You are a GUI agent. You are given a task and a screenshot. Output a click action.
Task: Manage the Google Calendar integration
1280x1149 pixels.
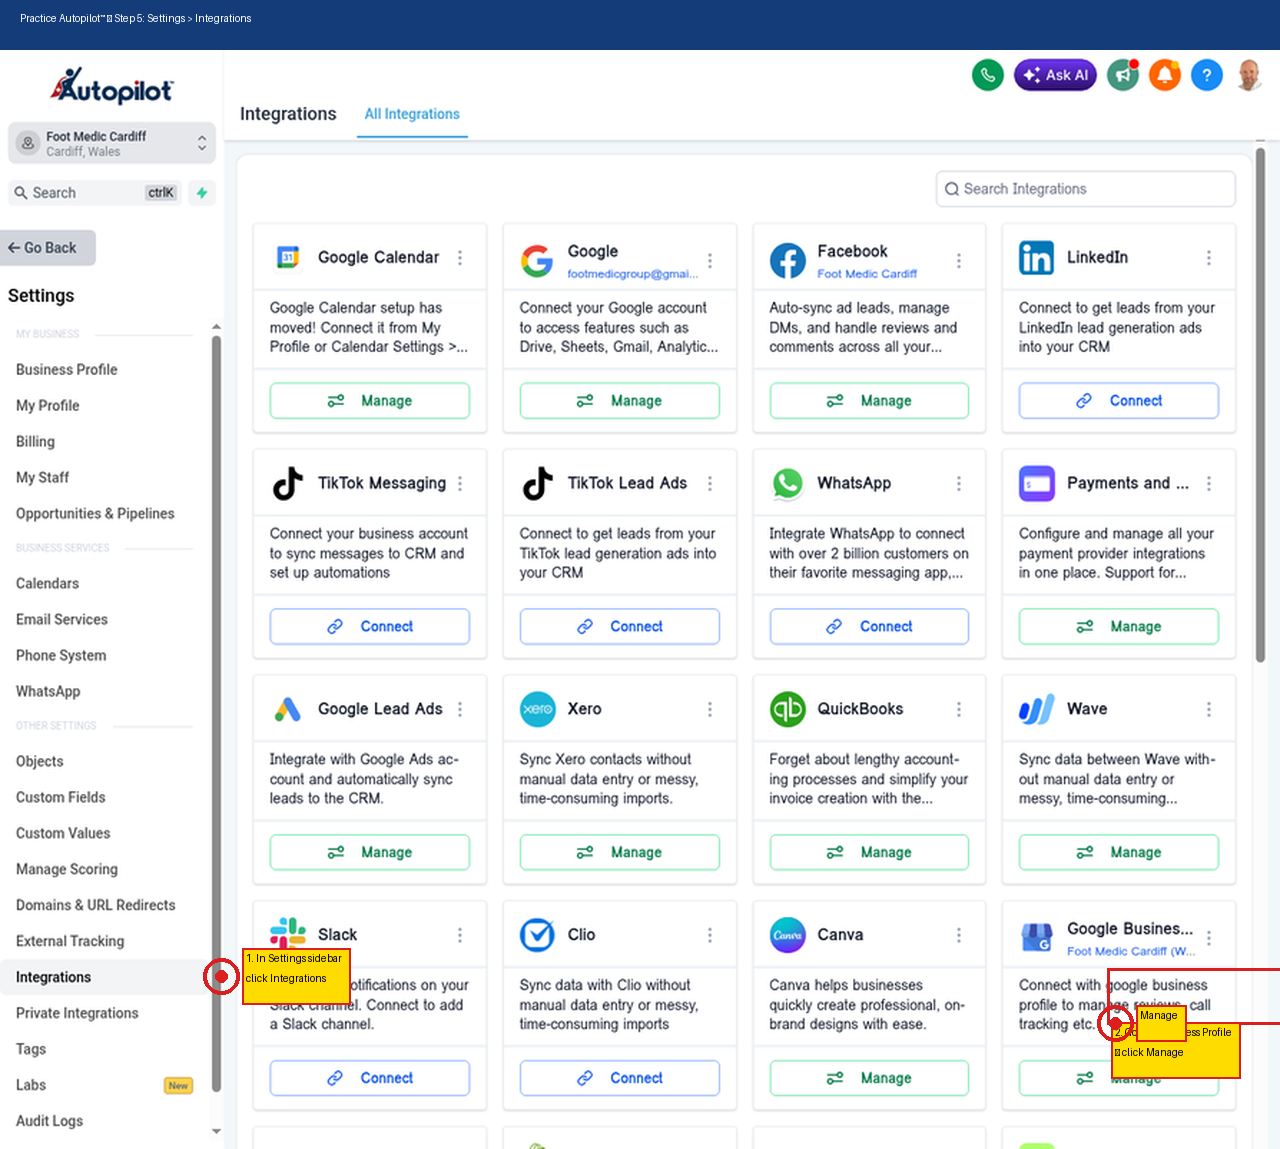(370, 401)
